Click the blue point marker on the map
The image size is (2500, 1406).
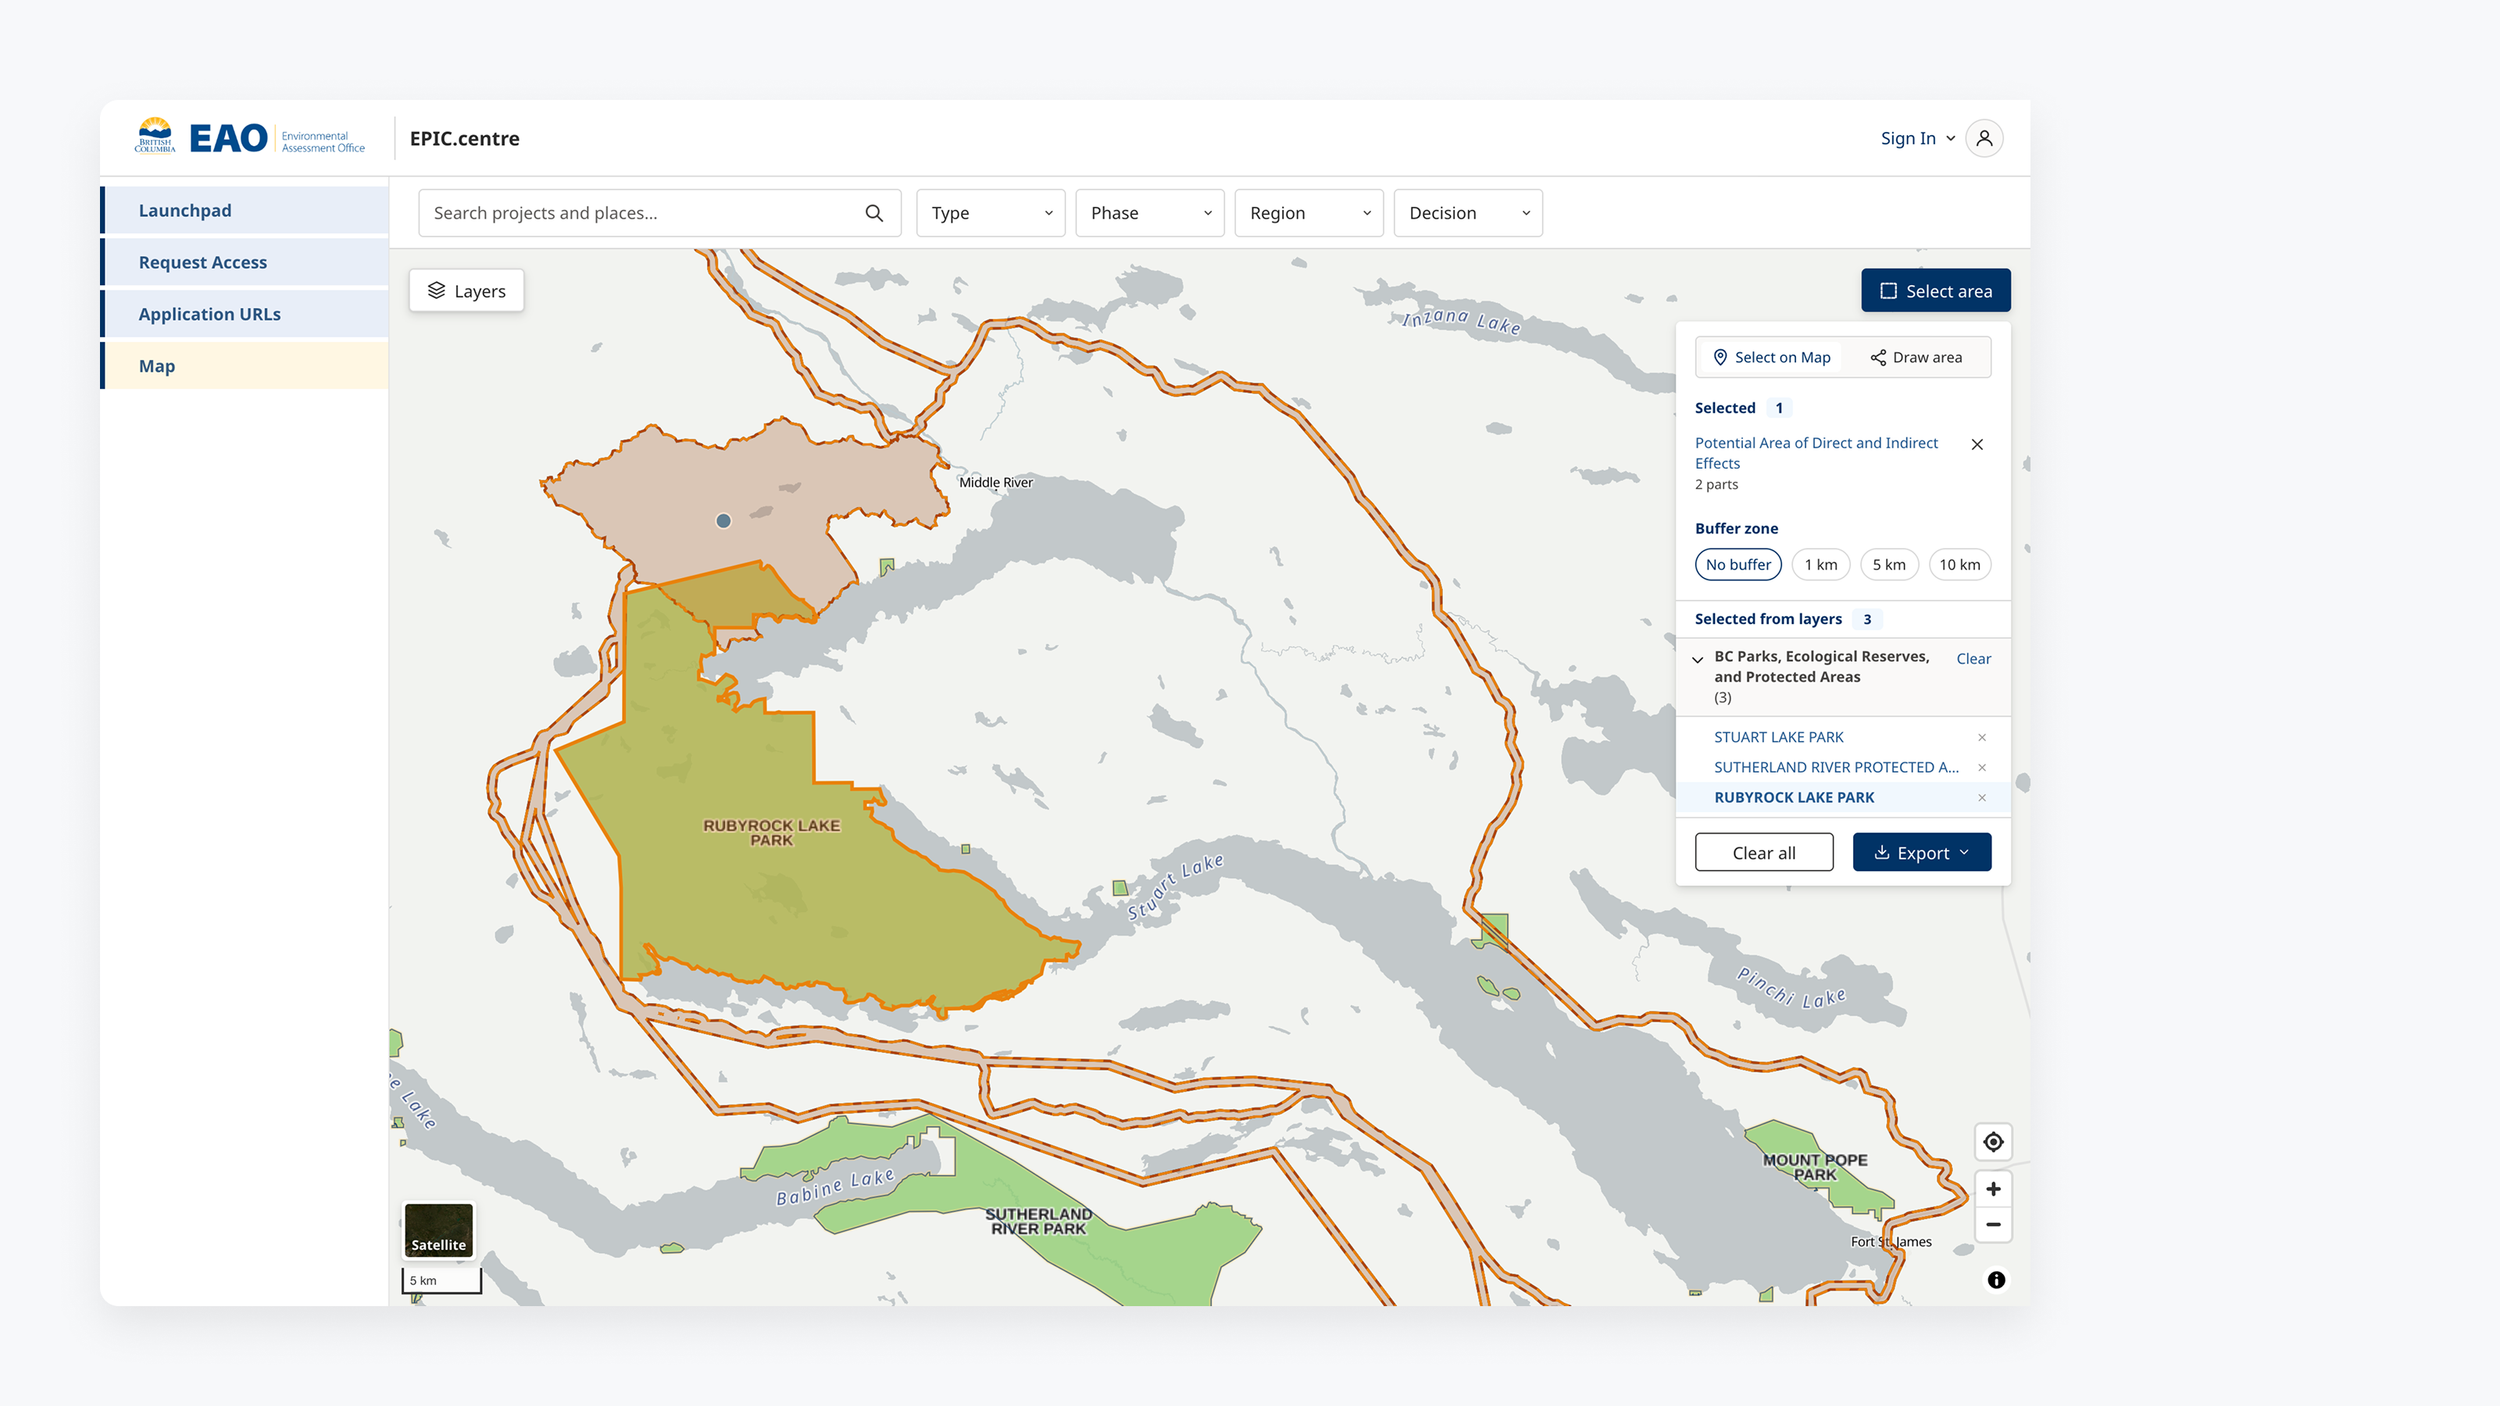tap(723, 521)
